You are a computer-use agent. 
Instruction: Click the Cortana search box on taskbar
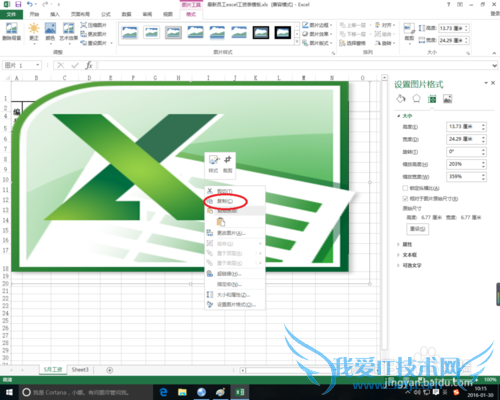[86, 392]
